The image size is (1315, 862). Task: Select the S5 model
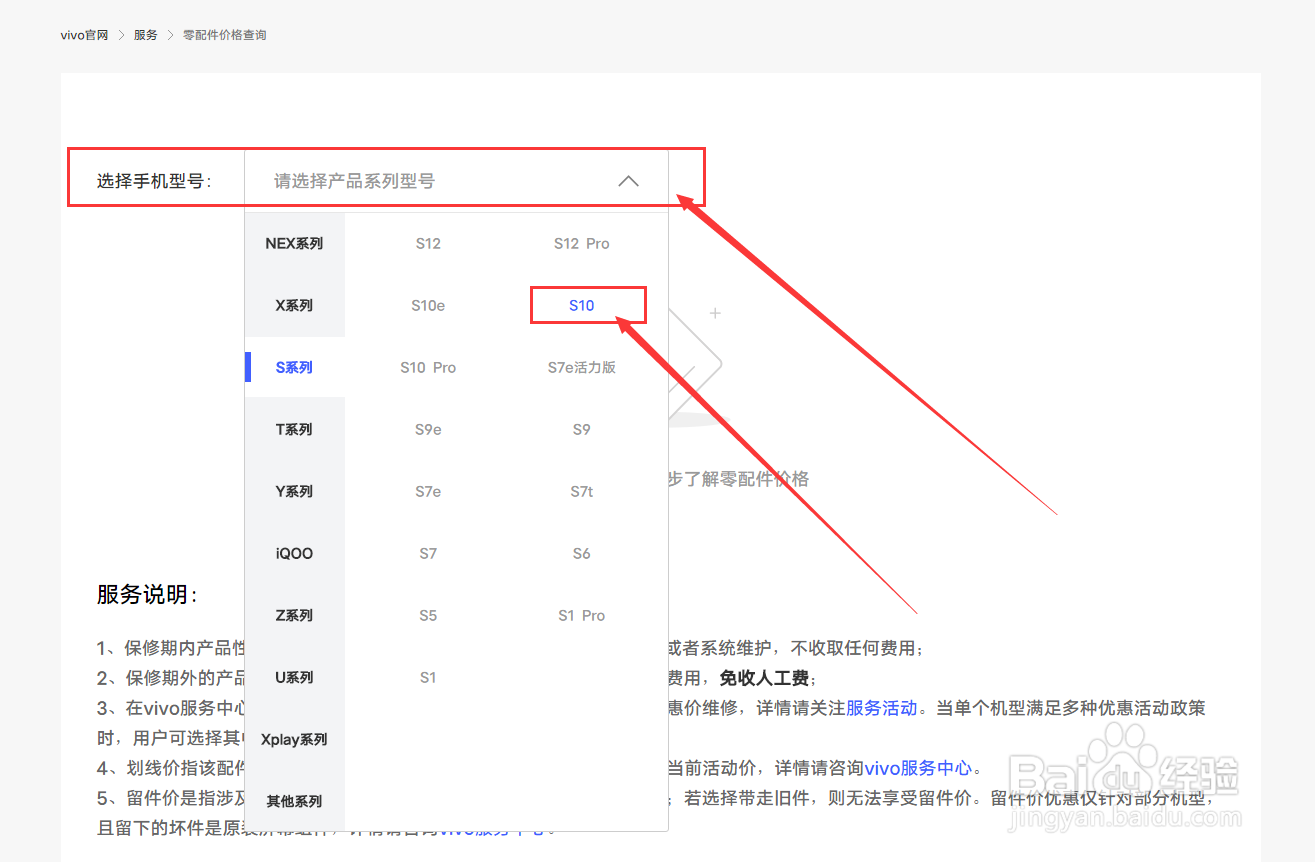[x=428, y=615]
